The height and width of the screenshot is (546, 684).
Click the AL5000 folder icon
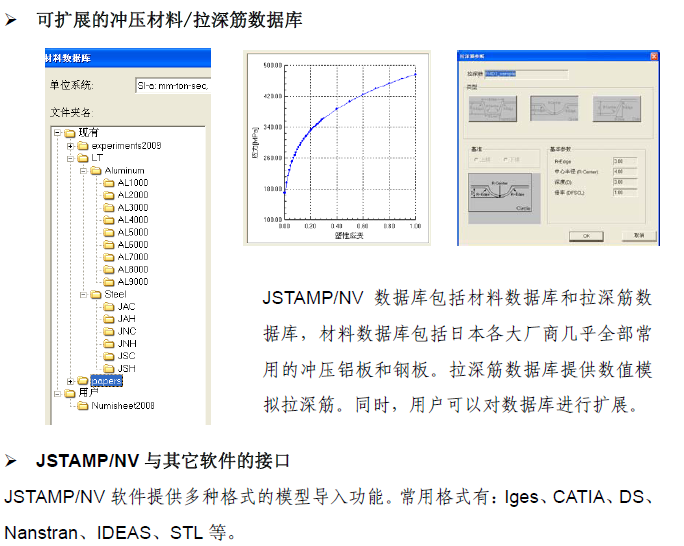(109, 232)
